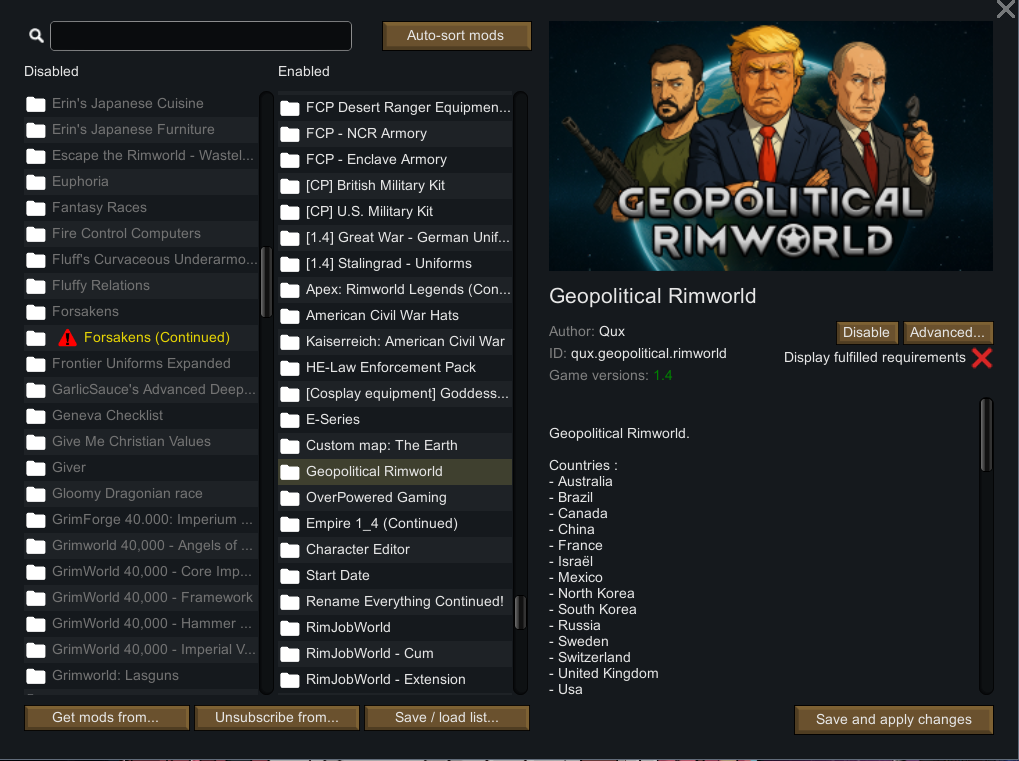The width and height of the screenshot is (1019, 761).
Task: Click folder icon next to Frontier Uniforms Expanded
Action: click(36, 364)
